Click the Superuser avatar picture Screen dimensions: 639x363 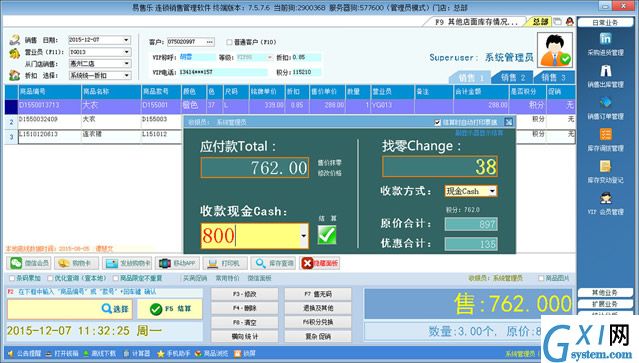point(555,50)
